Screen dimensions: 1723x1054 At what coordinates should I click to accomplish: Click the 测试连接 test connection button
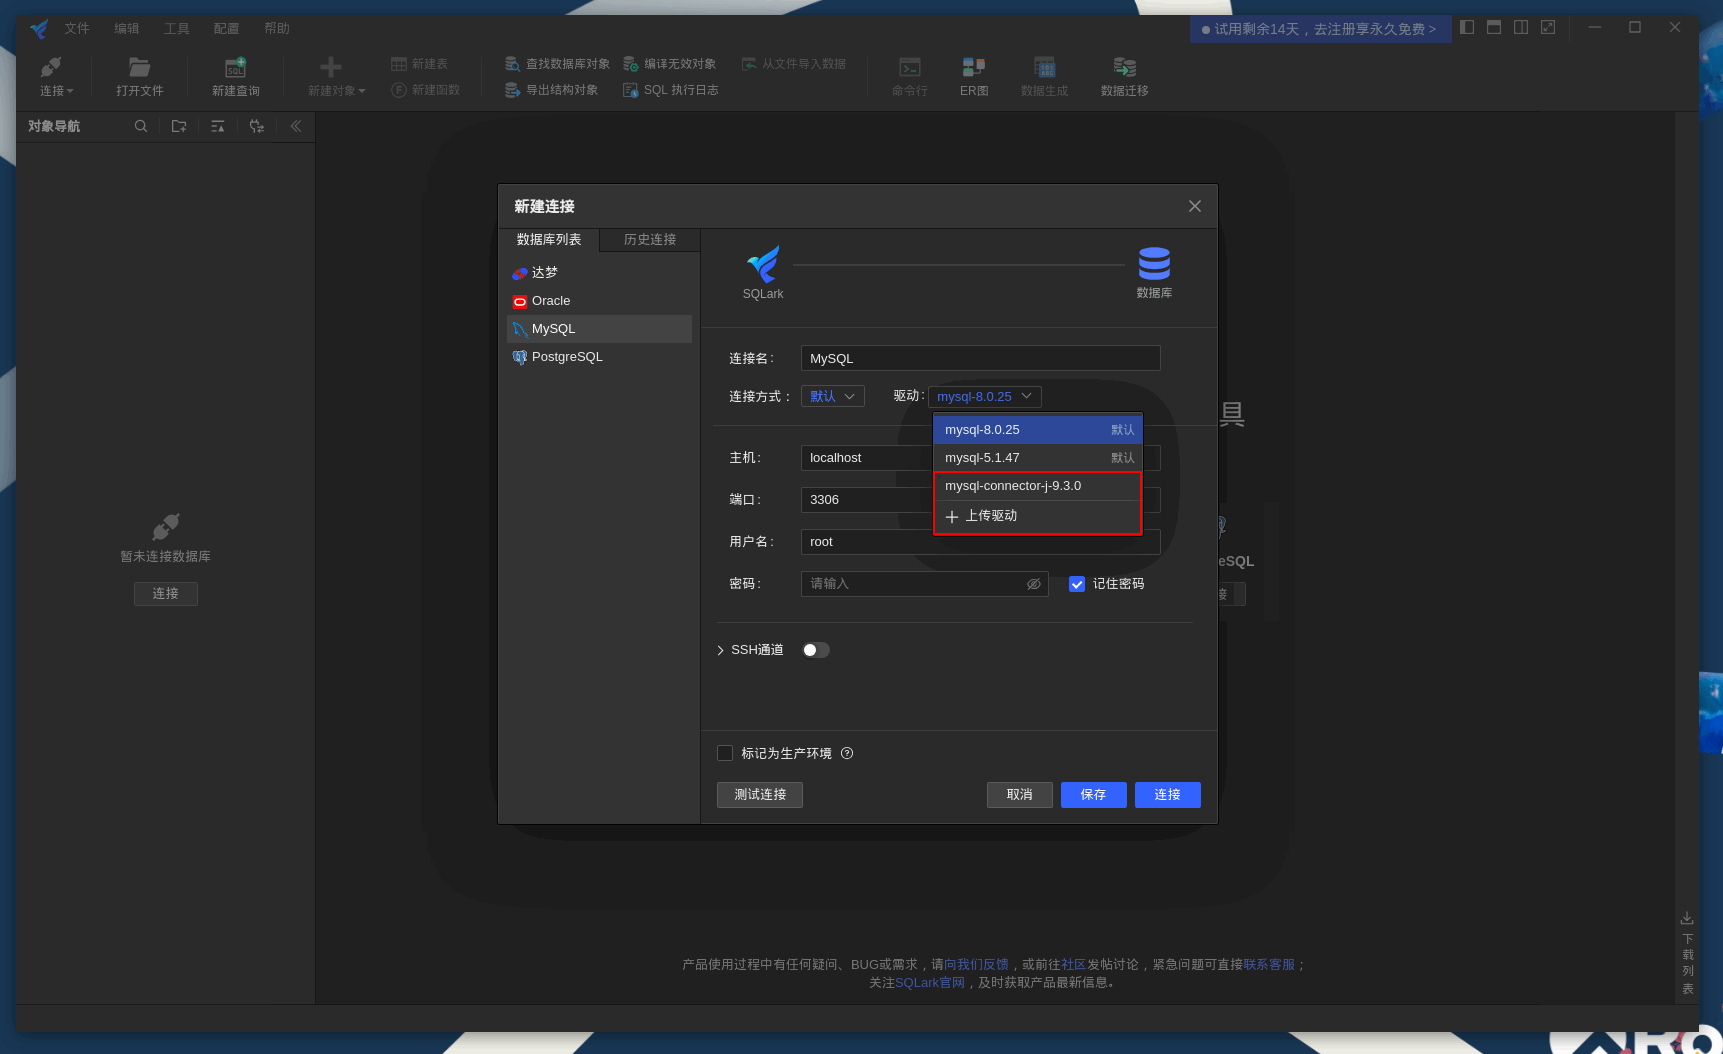tap(759, 795)
